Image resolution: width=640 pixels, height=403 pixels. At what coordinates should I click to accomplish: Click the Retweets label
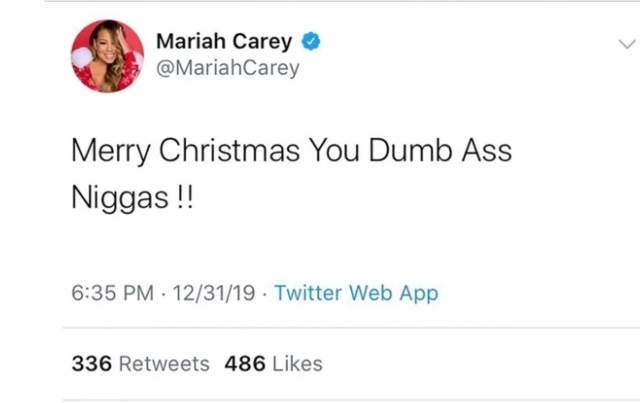point(164,363)
